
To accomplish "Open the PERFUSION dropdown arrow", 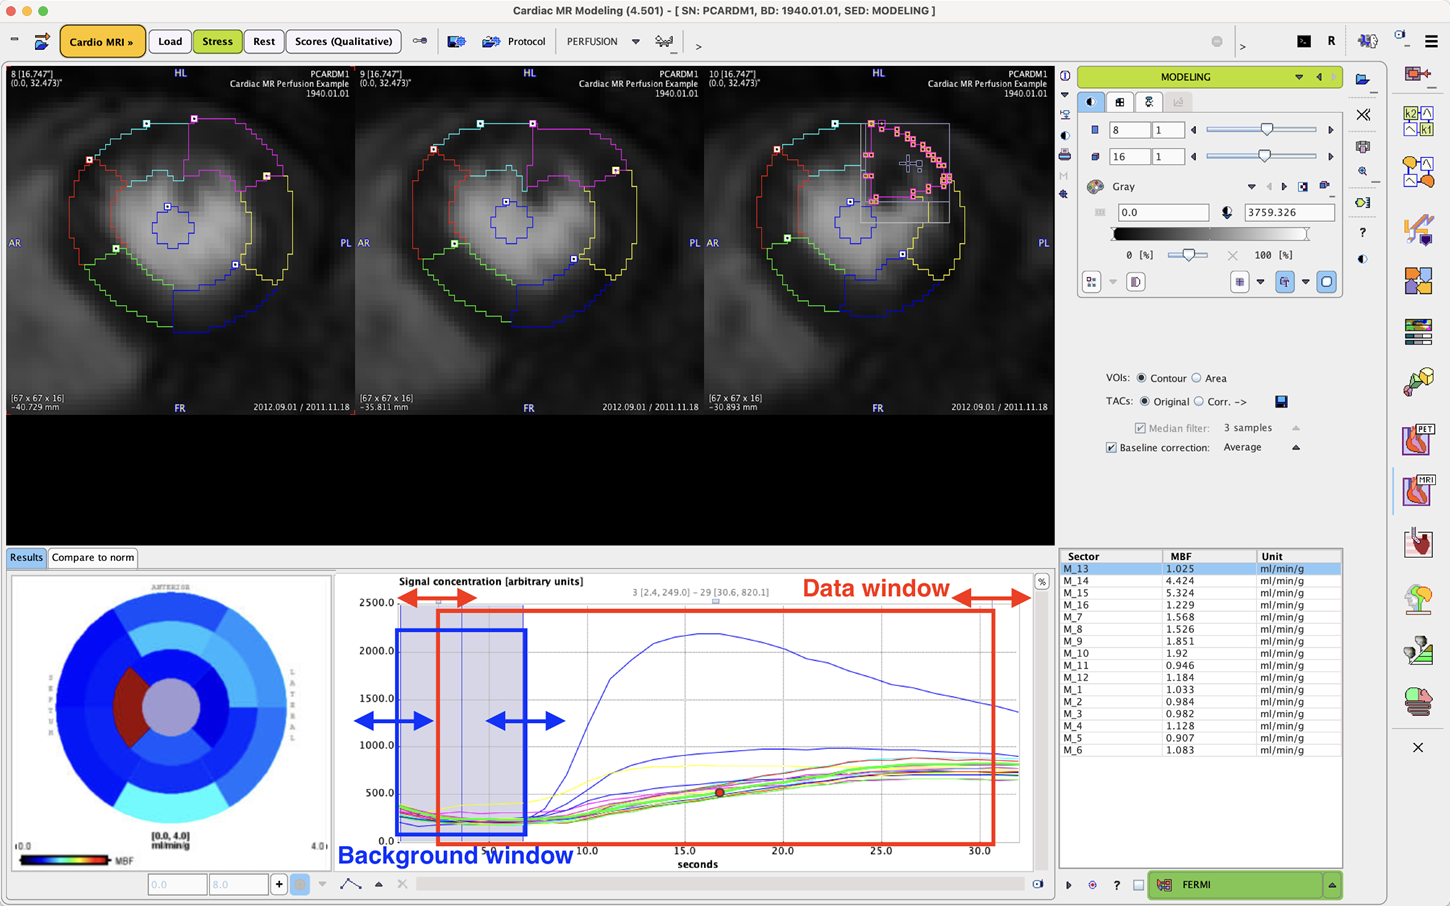I will click(x=635, y=42).
